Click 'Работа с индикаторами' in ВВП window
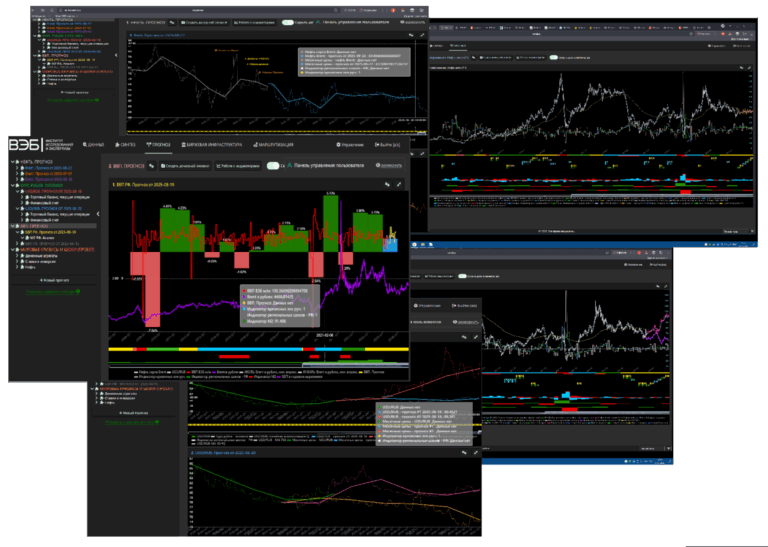 [238, 166]
